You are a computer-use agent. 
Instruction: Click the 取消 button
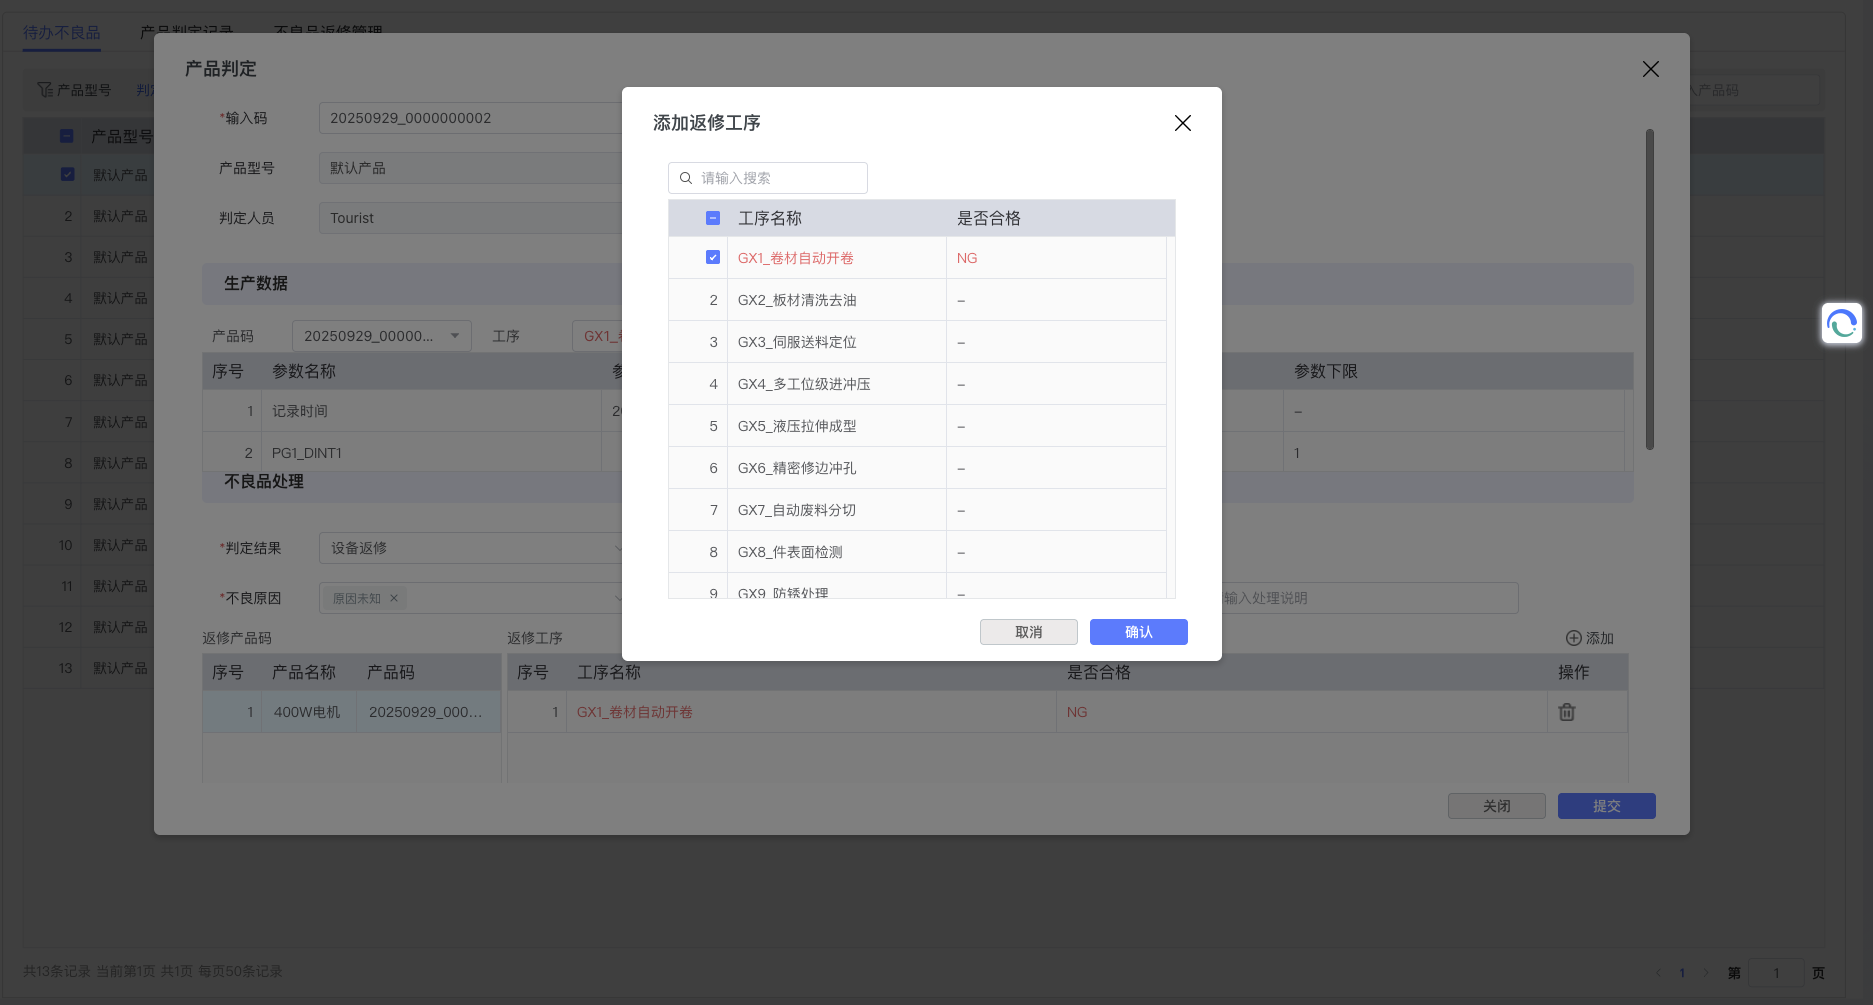click(x=1028, y=632)
